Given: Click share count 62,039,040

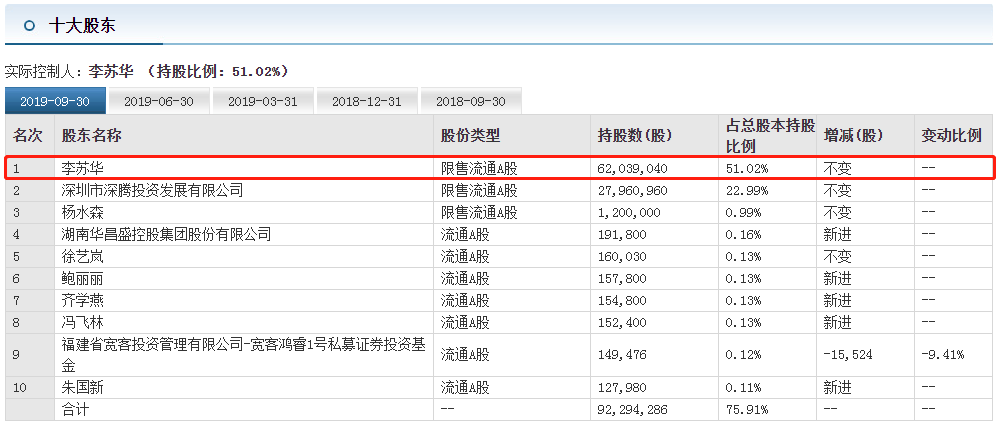Looking at the screenshot, I should [x=633, y=170].
